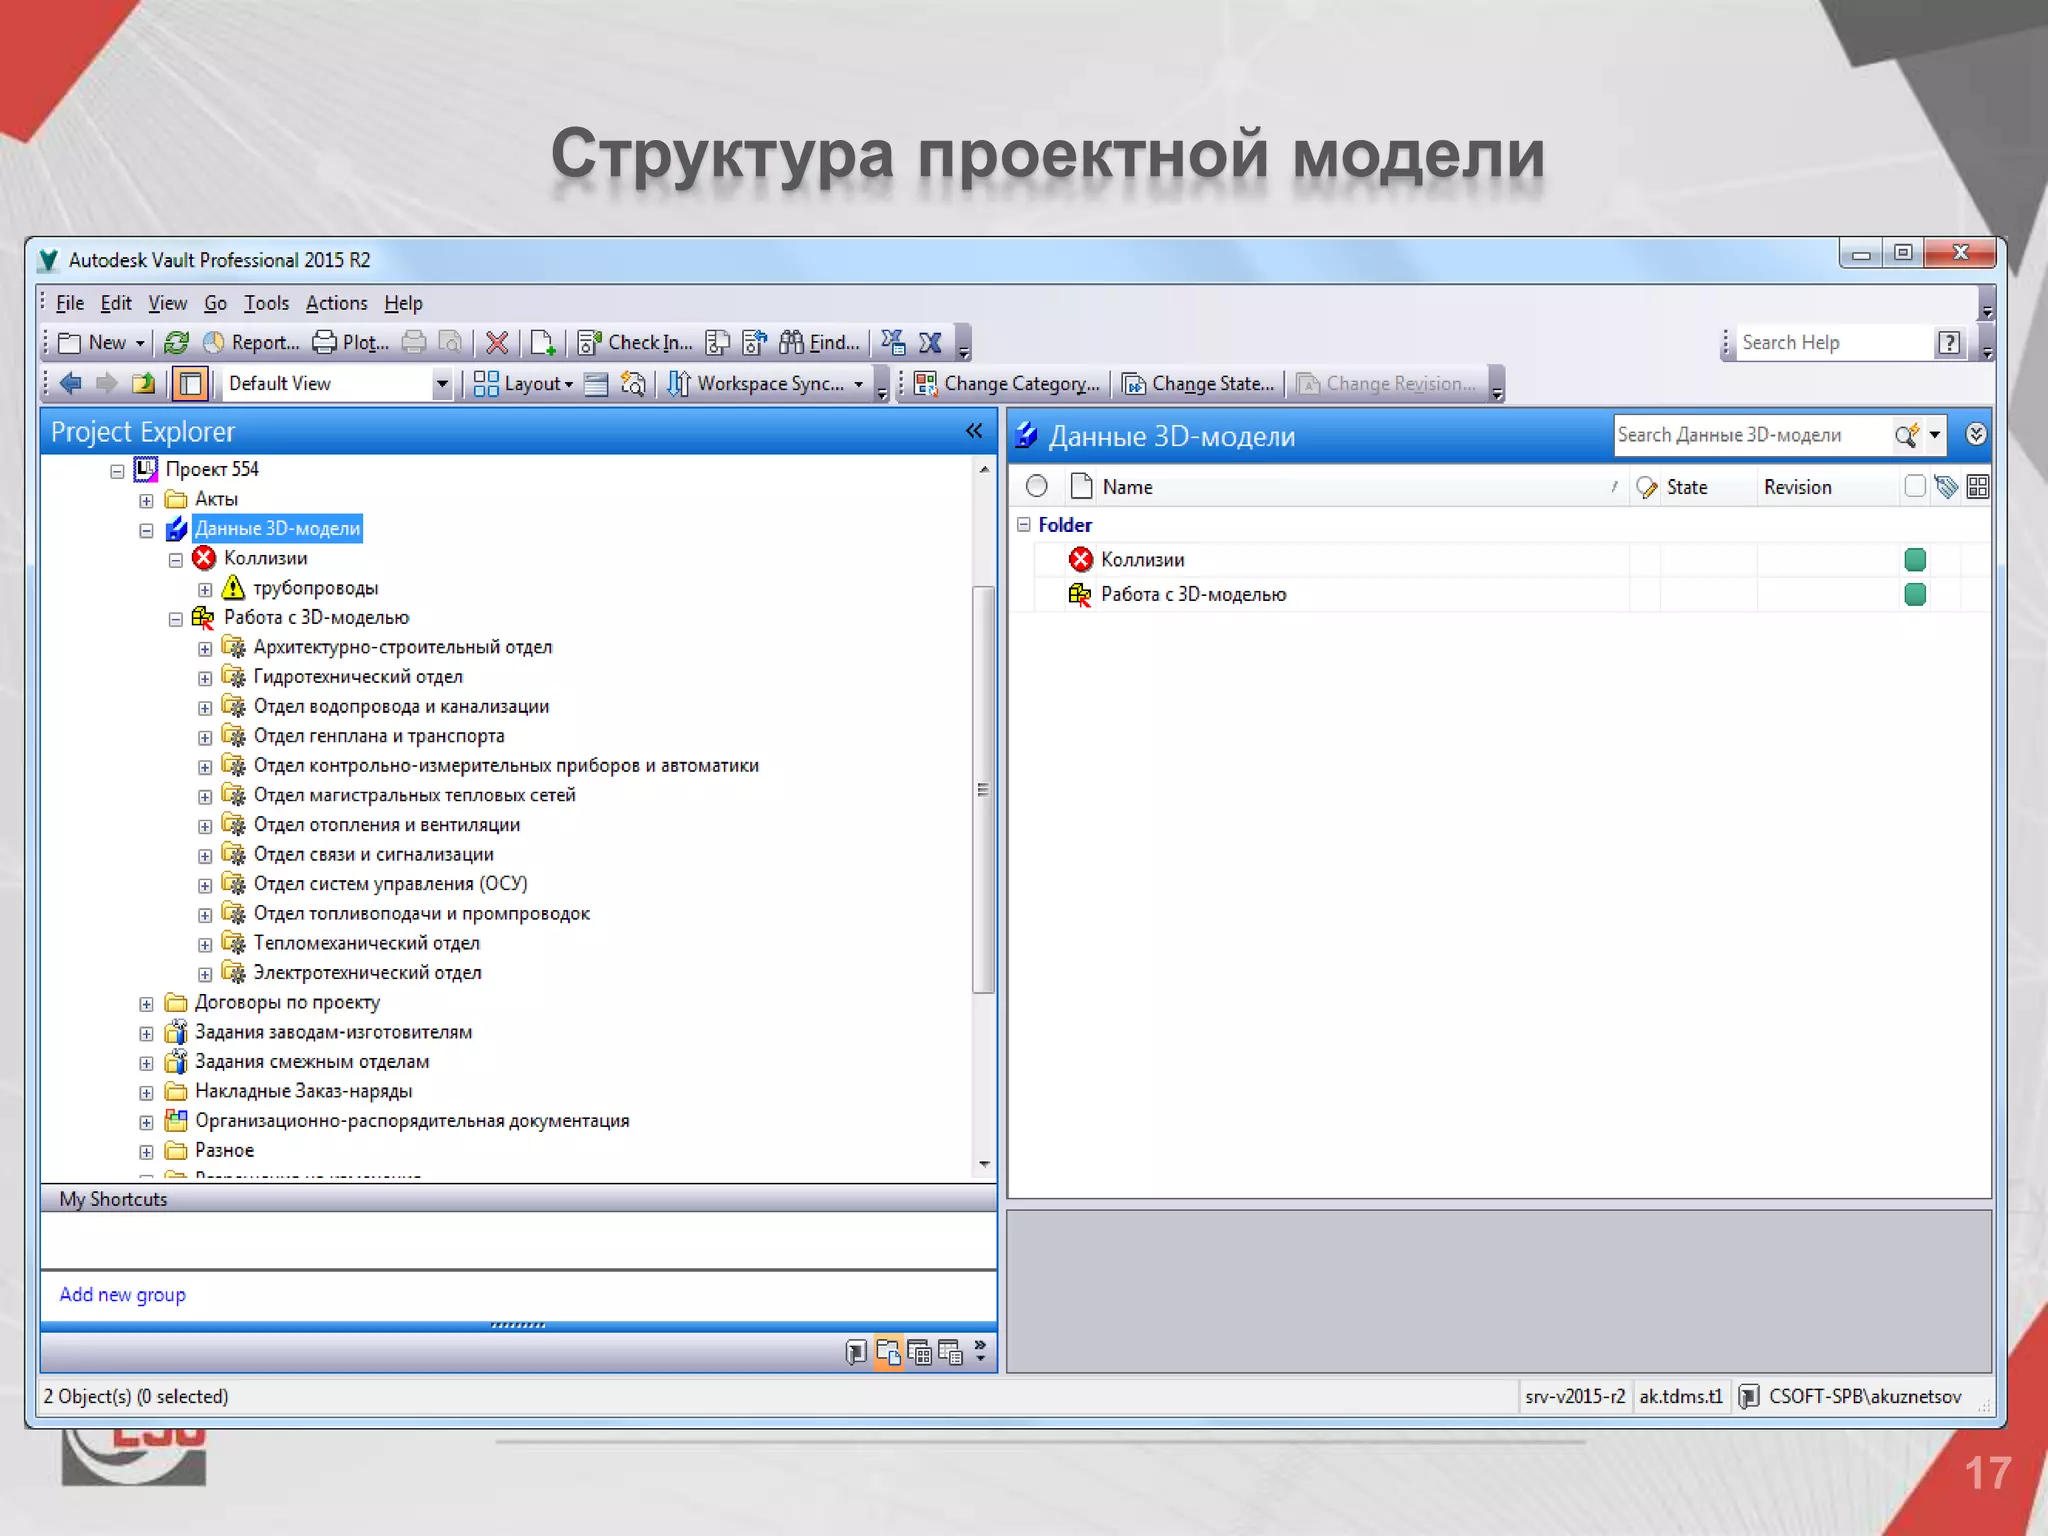
Task: Click the Project Explorer shortcut icon highlighted orange
Action: [x=888, y=1353]
